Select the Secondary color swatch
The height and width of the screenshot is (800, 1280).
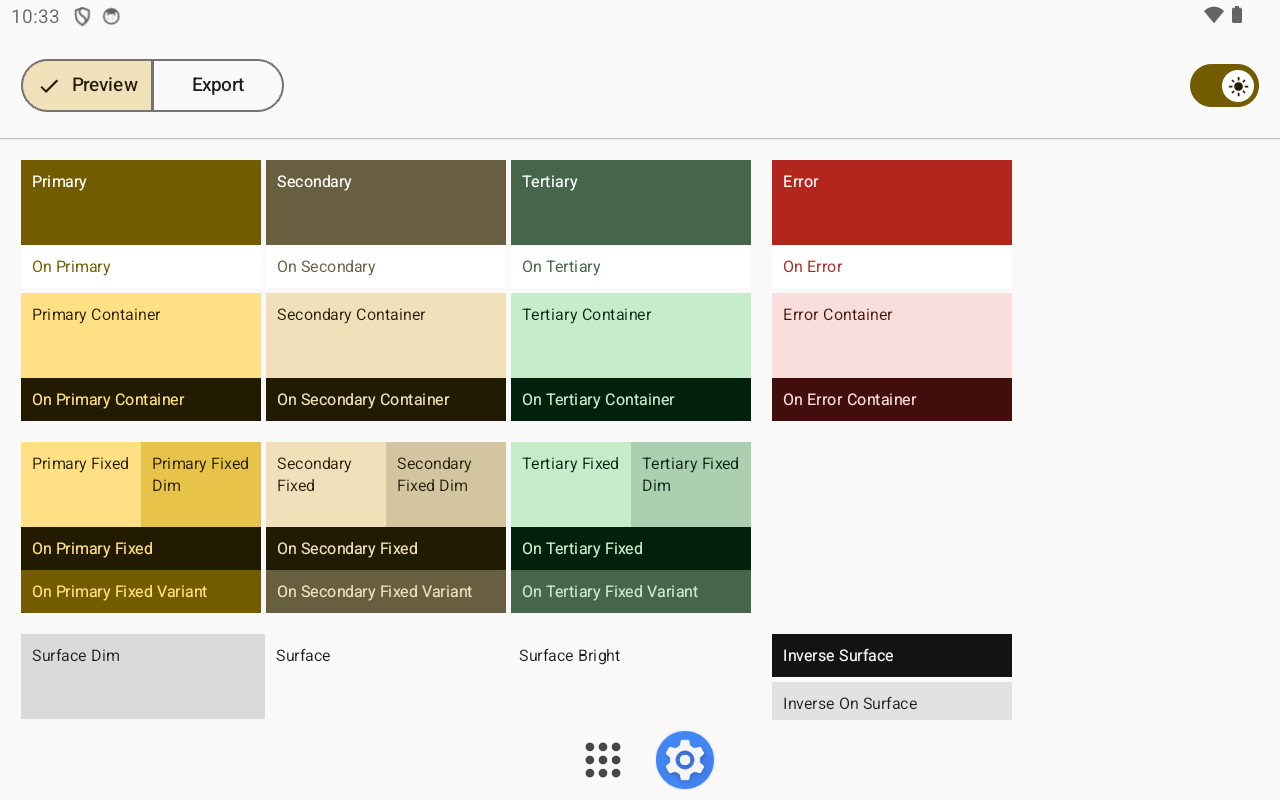[386, 202]
